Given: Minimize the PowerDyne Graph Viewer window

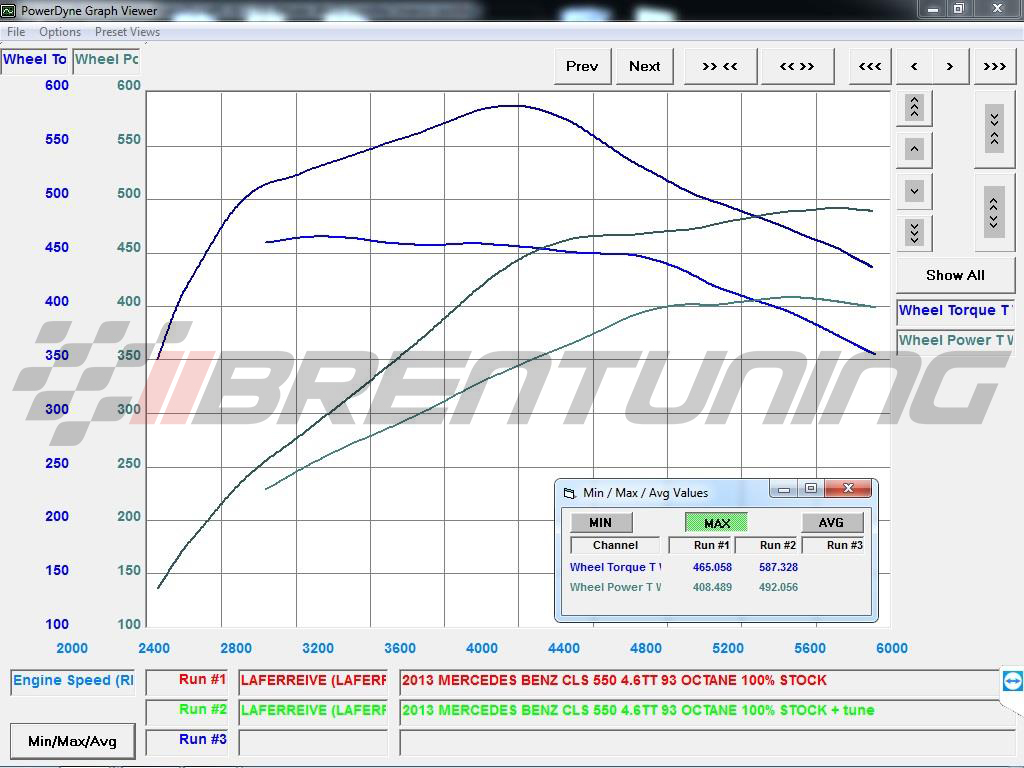Looking at the screenshot, I should click(x=933, y=9).
